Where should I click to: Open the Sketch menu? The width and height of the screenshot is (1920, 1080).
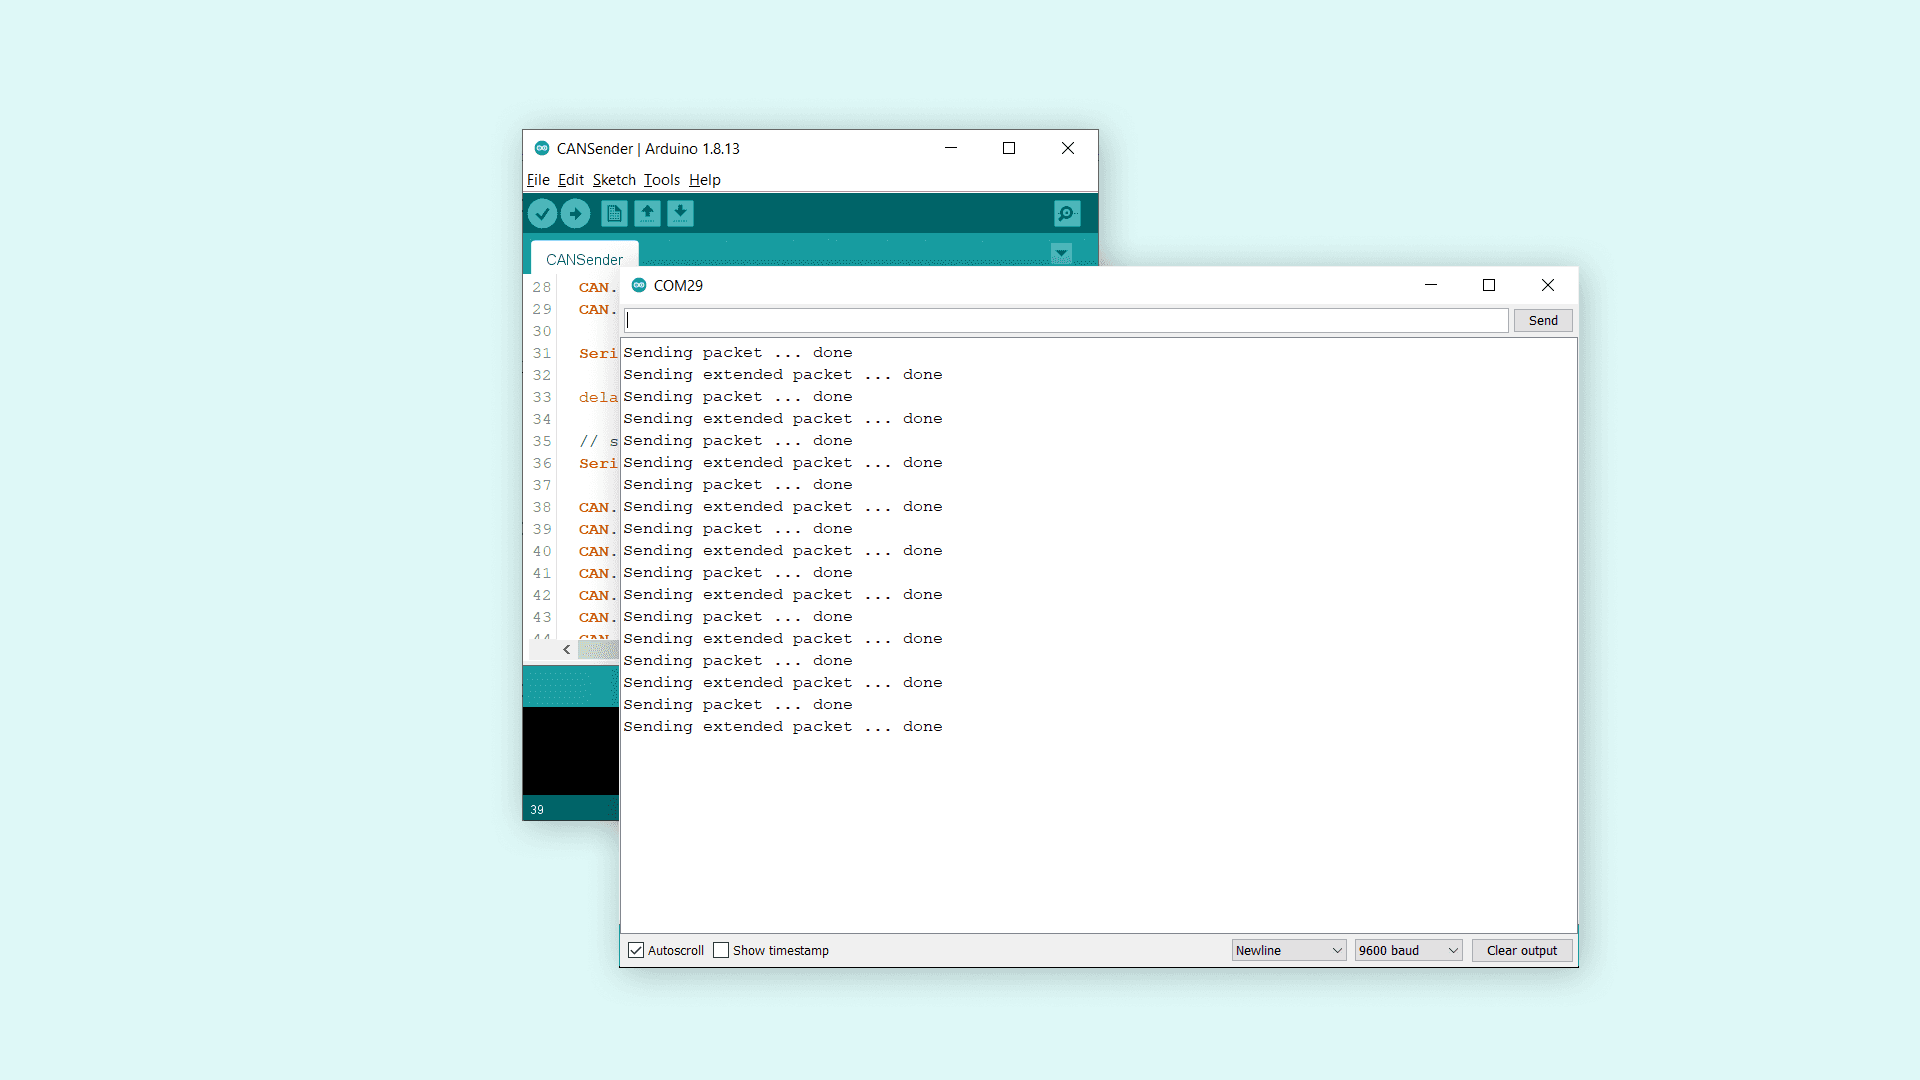614,180
